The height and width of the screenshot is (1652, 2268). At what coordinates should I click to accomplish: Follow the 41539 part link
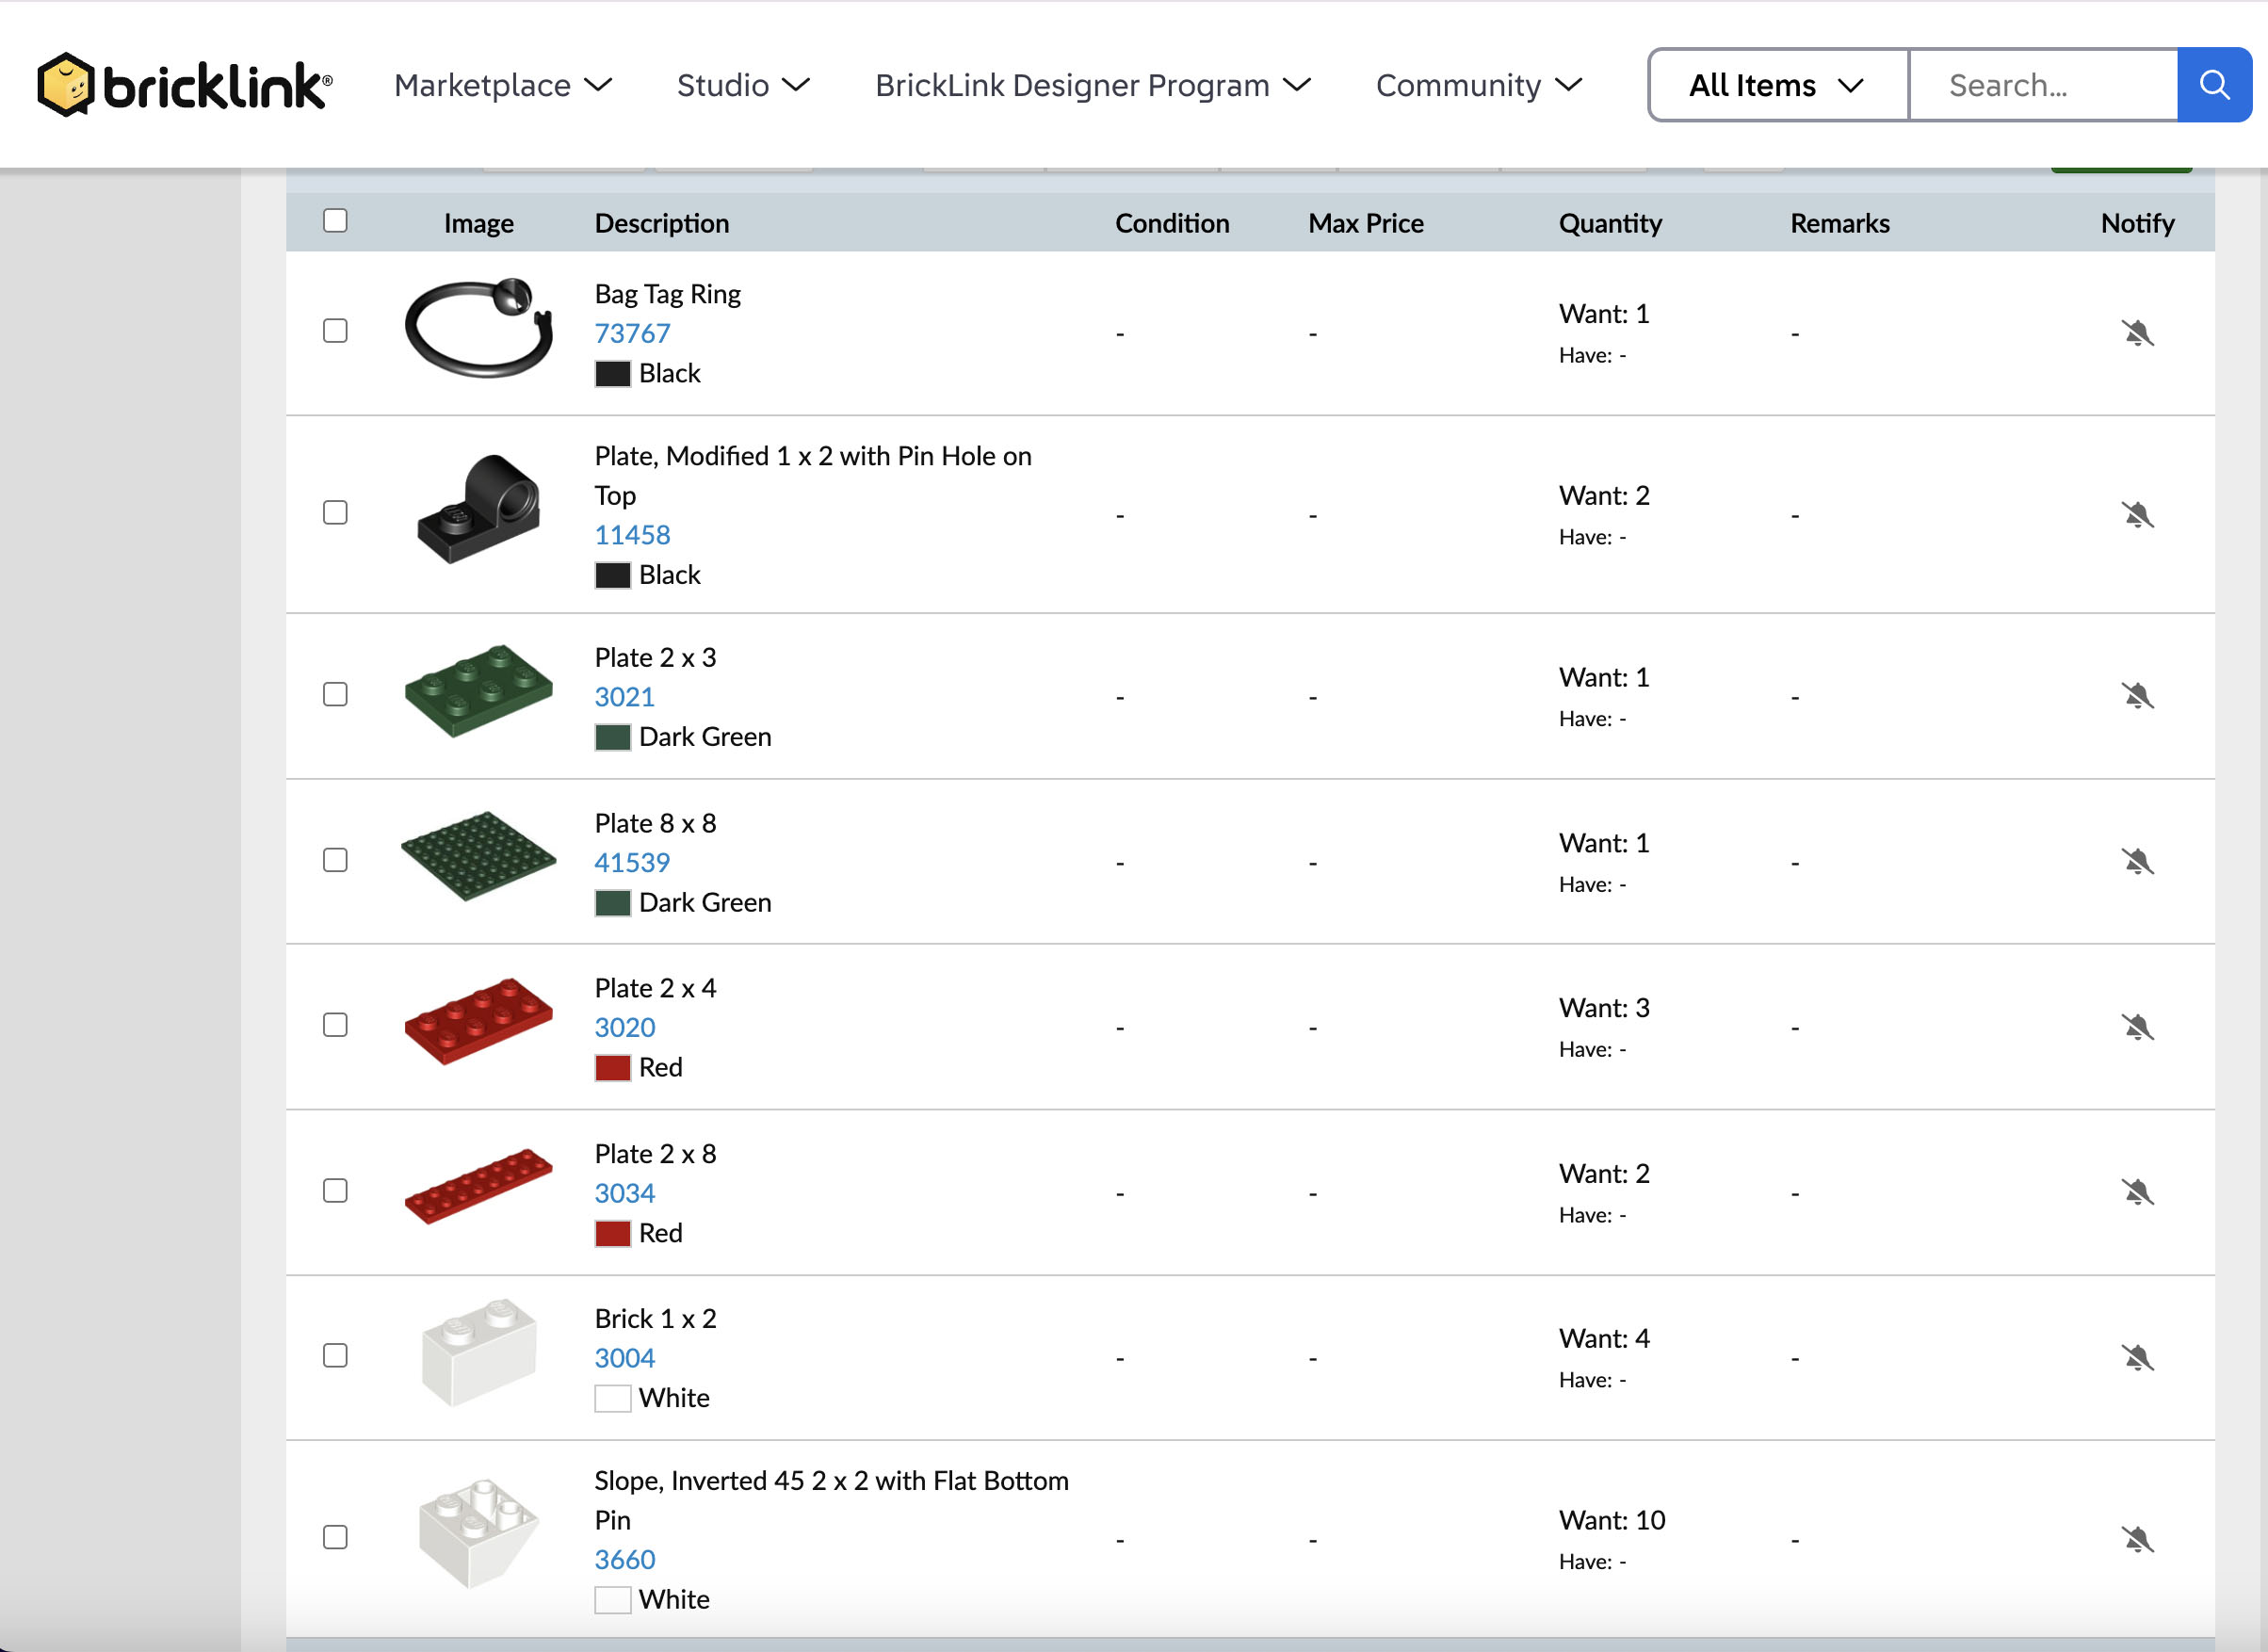632,863
